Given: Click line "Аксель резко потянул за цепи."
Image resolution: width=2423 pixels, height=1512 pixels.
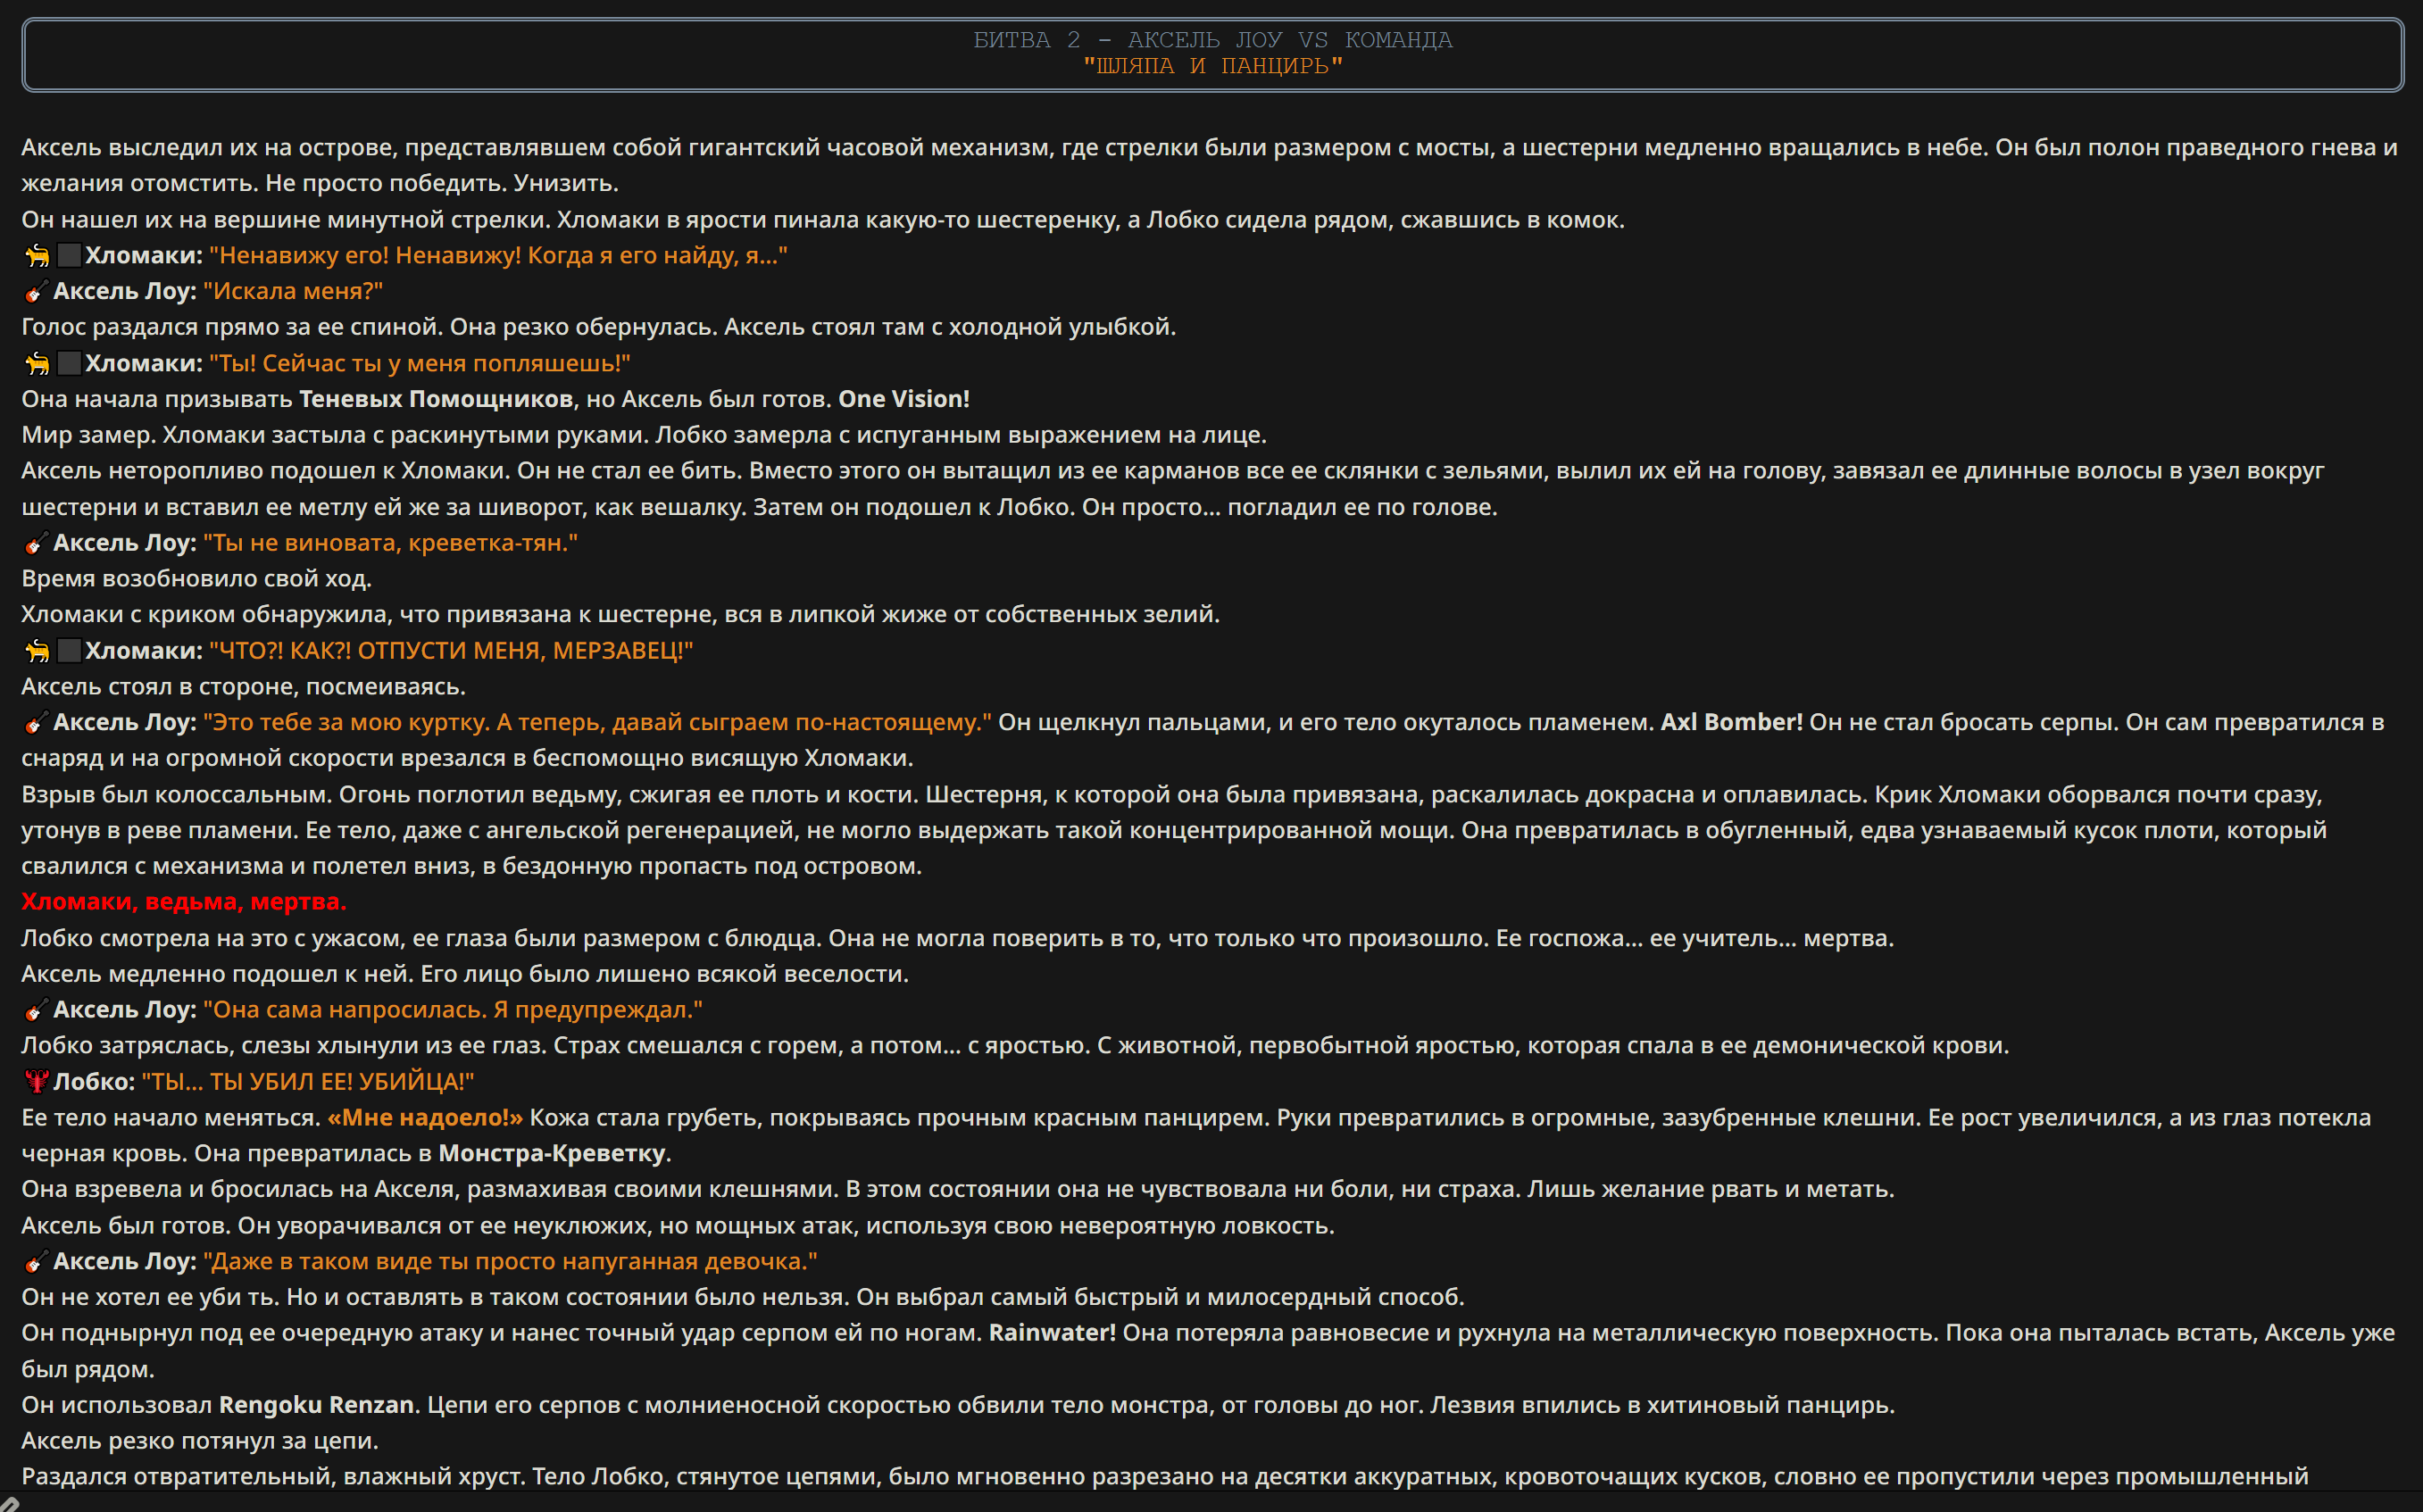Looking at the screenshot, I should pyautogui.click(x=200, y=1441).
